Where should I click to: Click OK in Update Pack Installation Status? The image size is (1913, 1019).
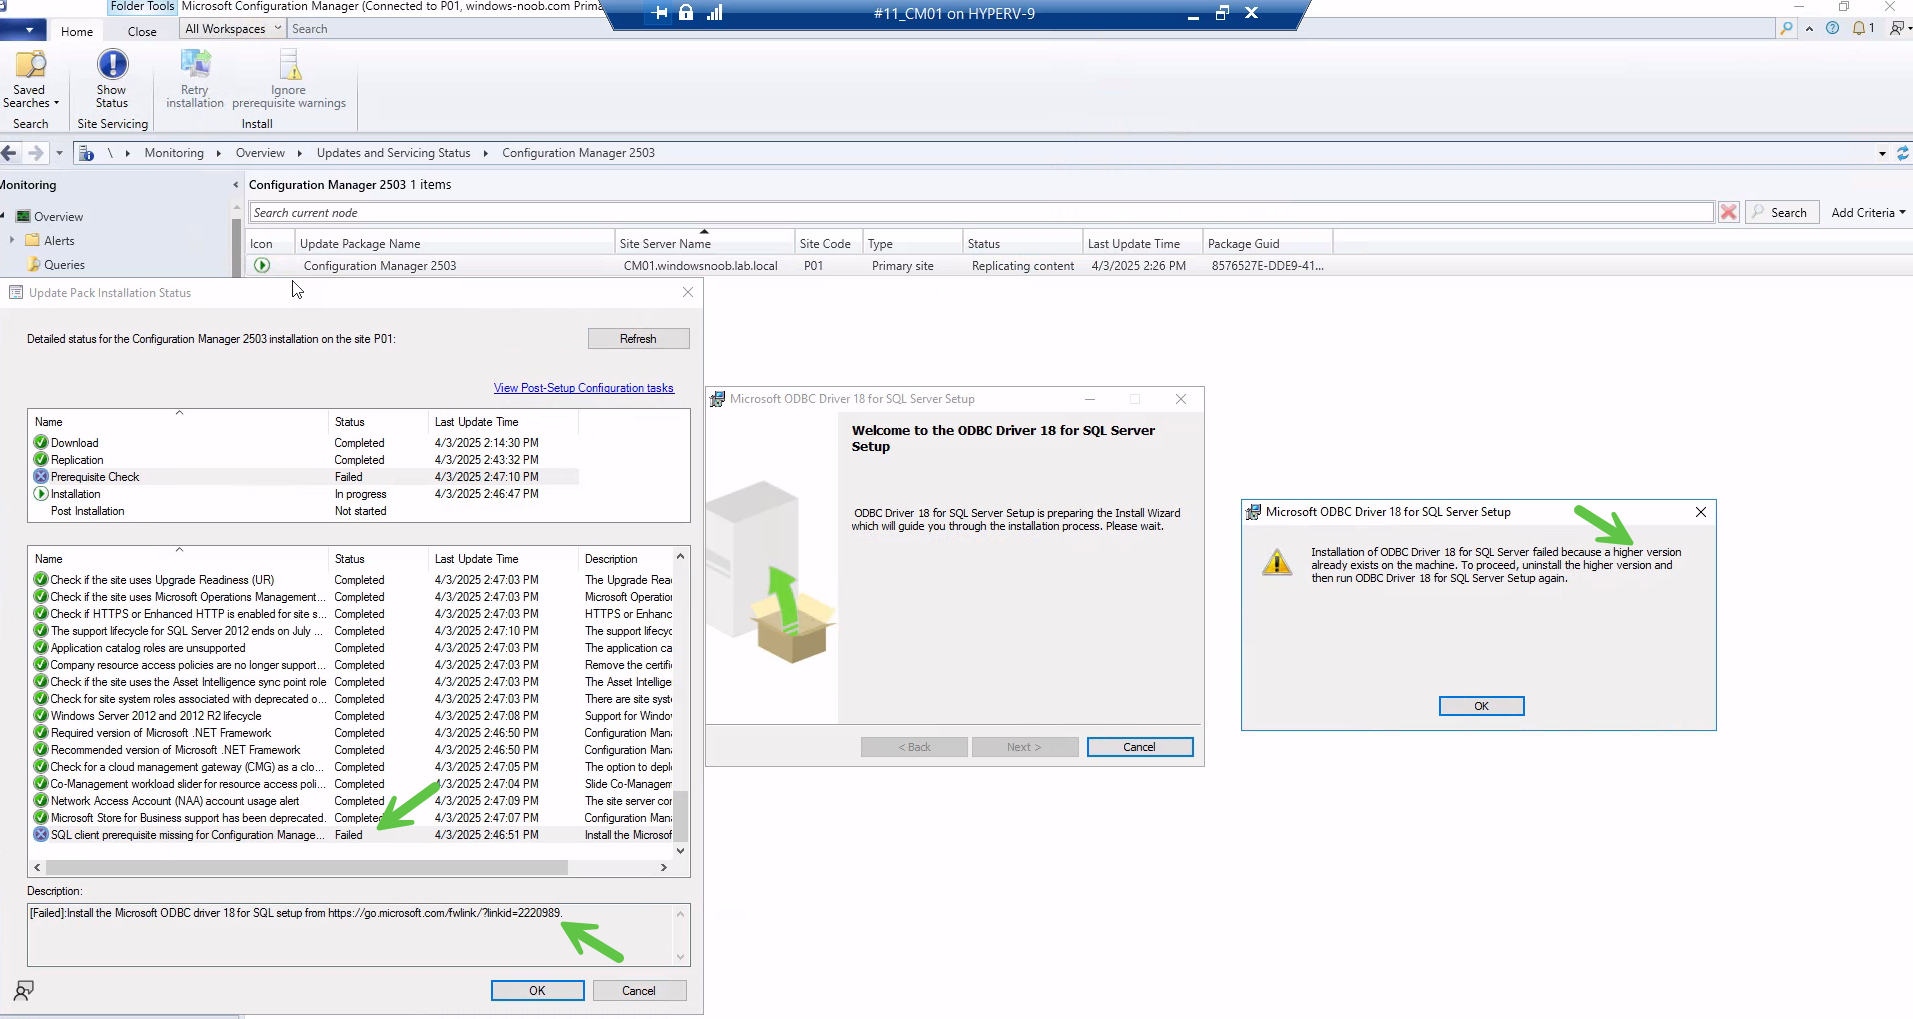coord(537,991)
